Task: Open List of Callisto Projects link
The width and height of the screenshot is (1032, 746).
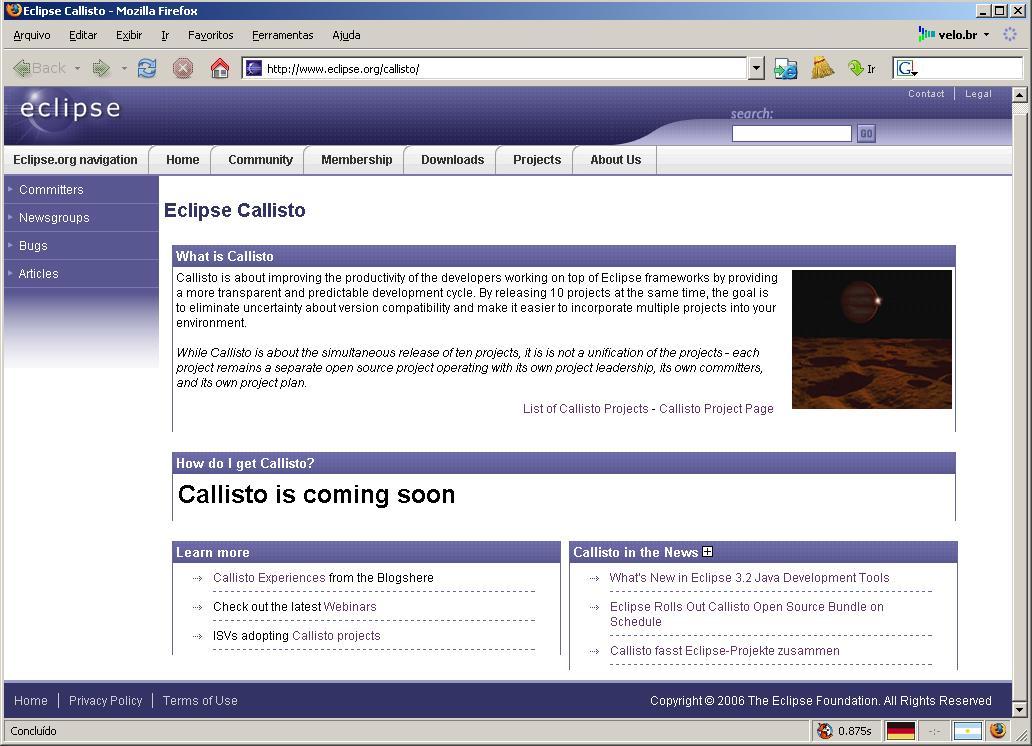Action: [x=585, y=409]
